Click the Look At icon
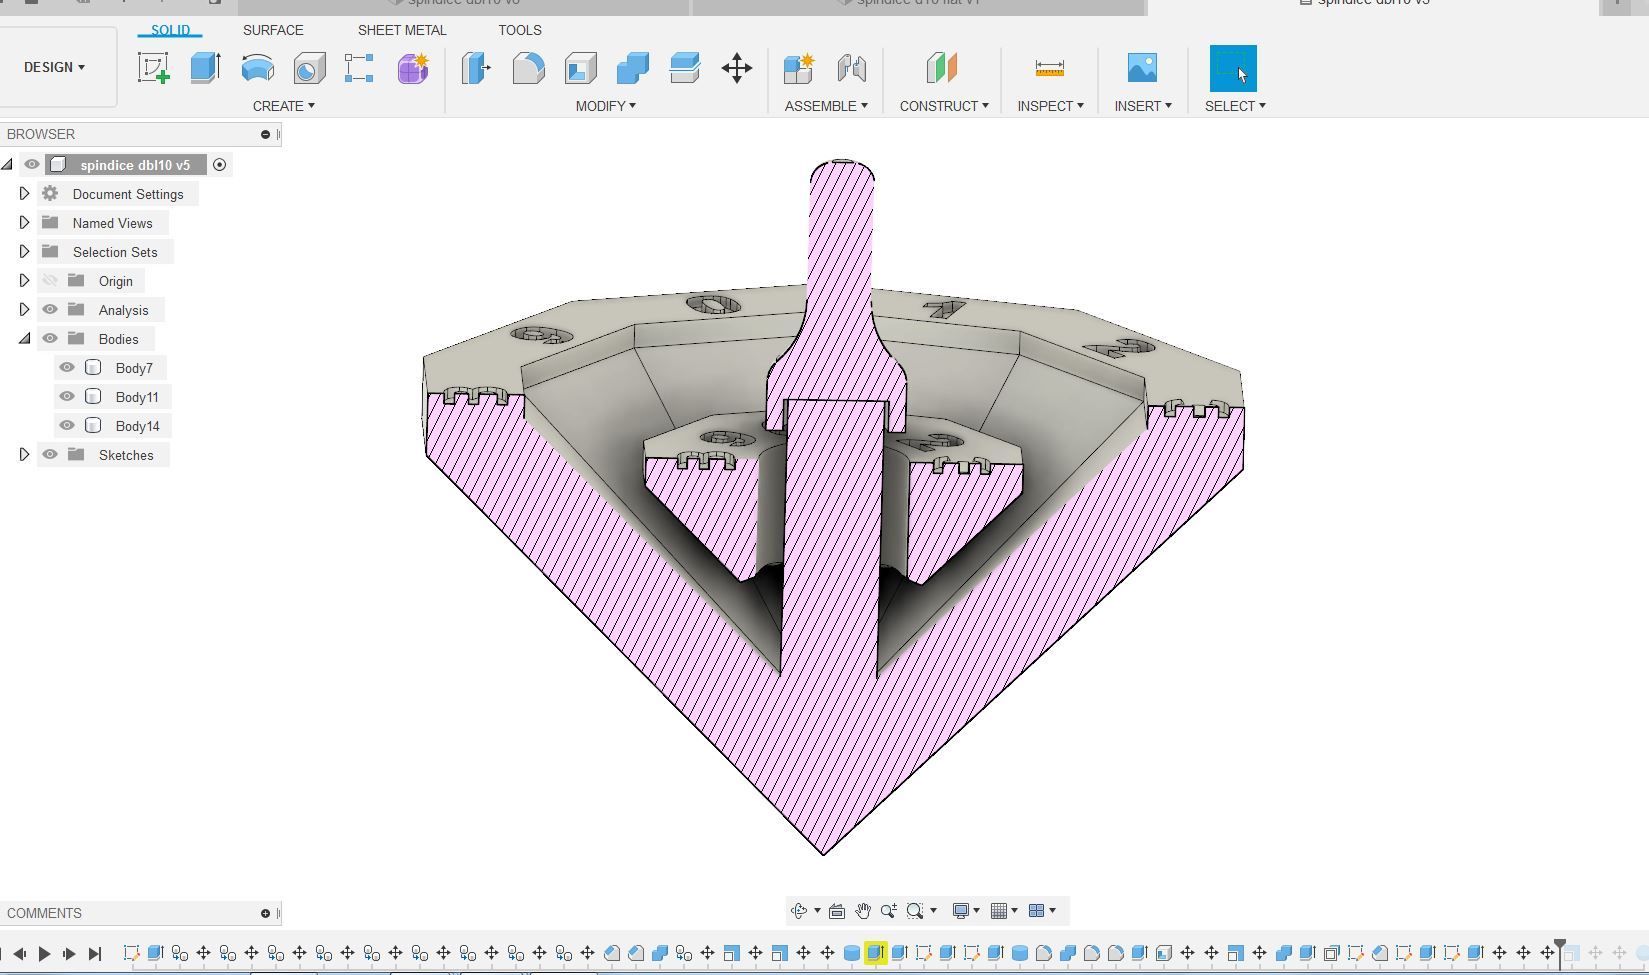The height and width of the screenshot is (975, 1649). tap(837, 911)
